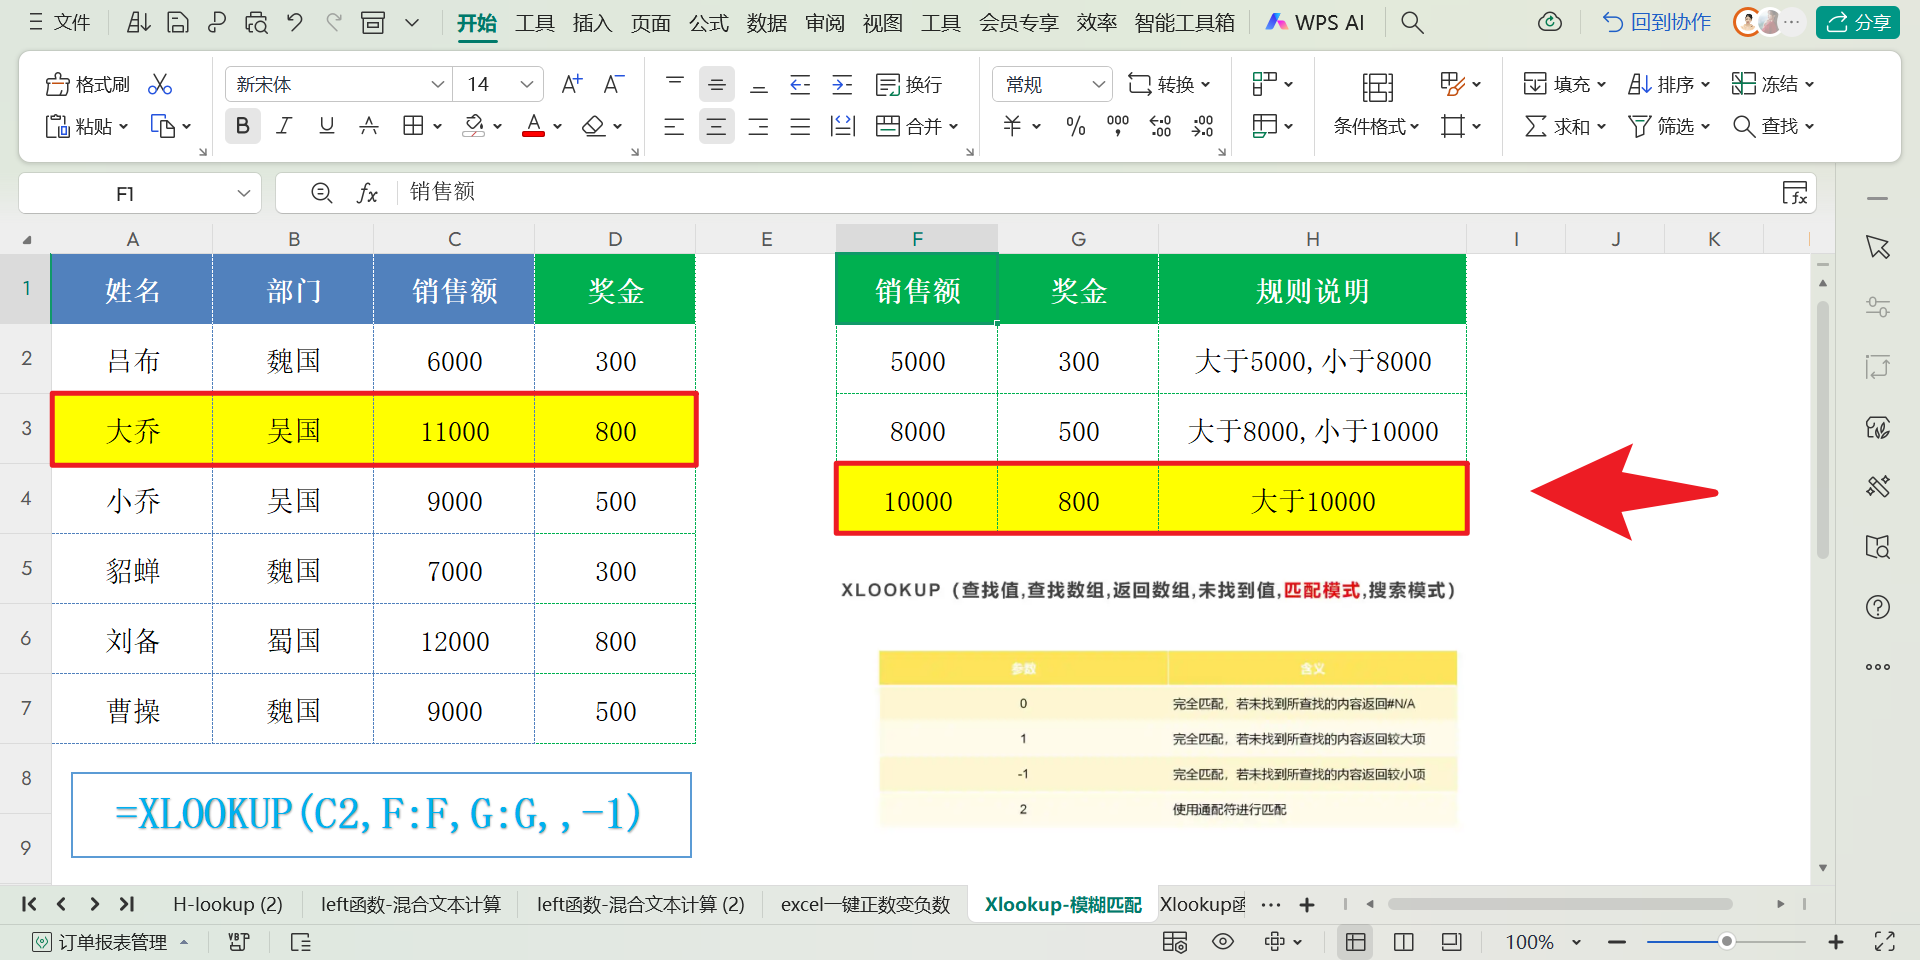Open the 公式 (Formulas) ribbon tab
1920x960 pixels.
pos(708,22)
